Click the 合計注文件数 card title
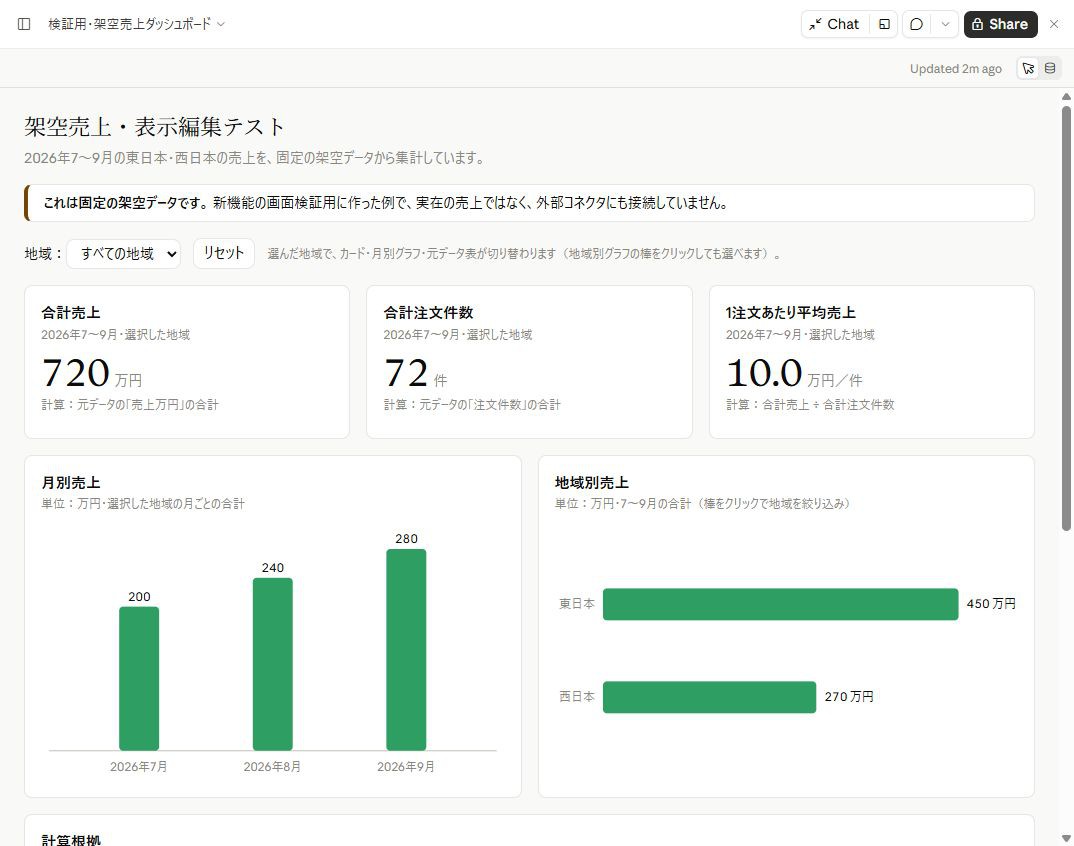Screen dimensions: 1074x846 [x=428, y=313]
